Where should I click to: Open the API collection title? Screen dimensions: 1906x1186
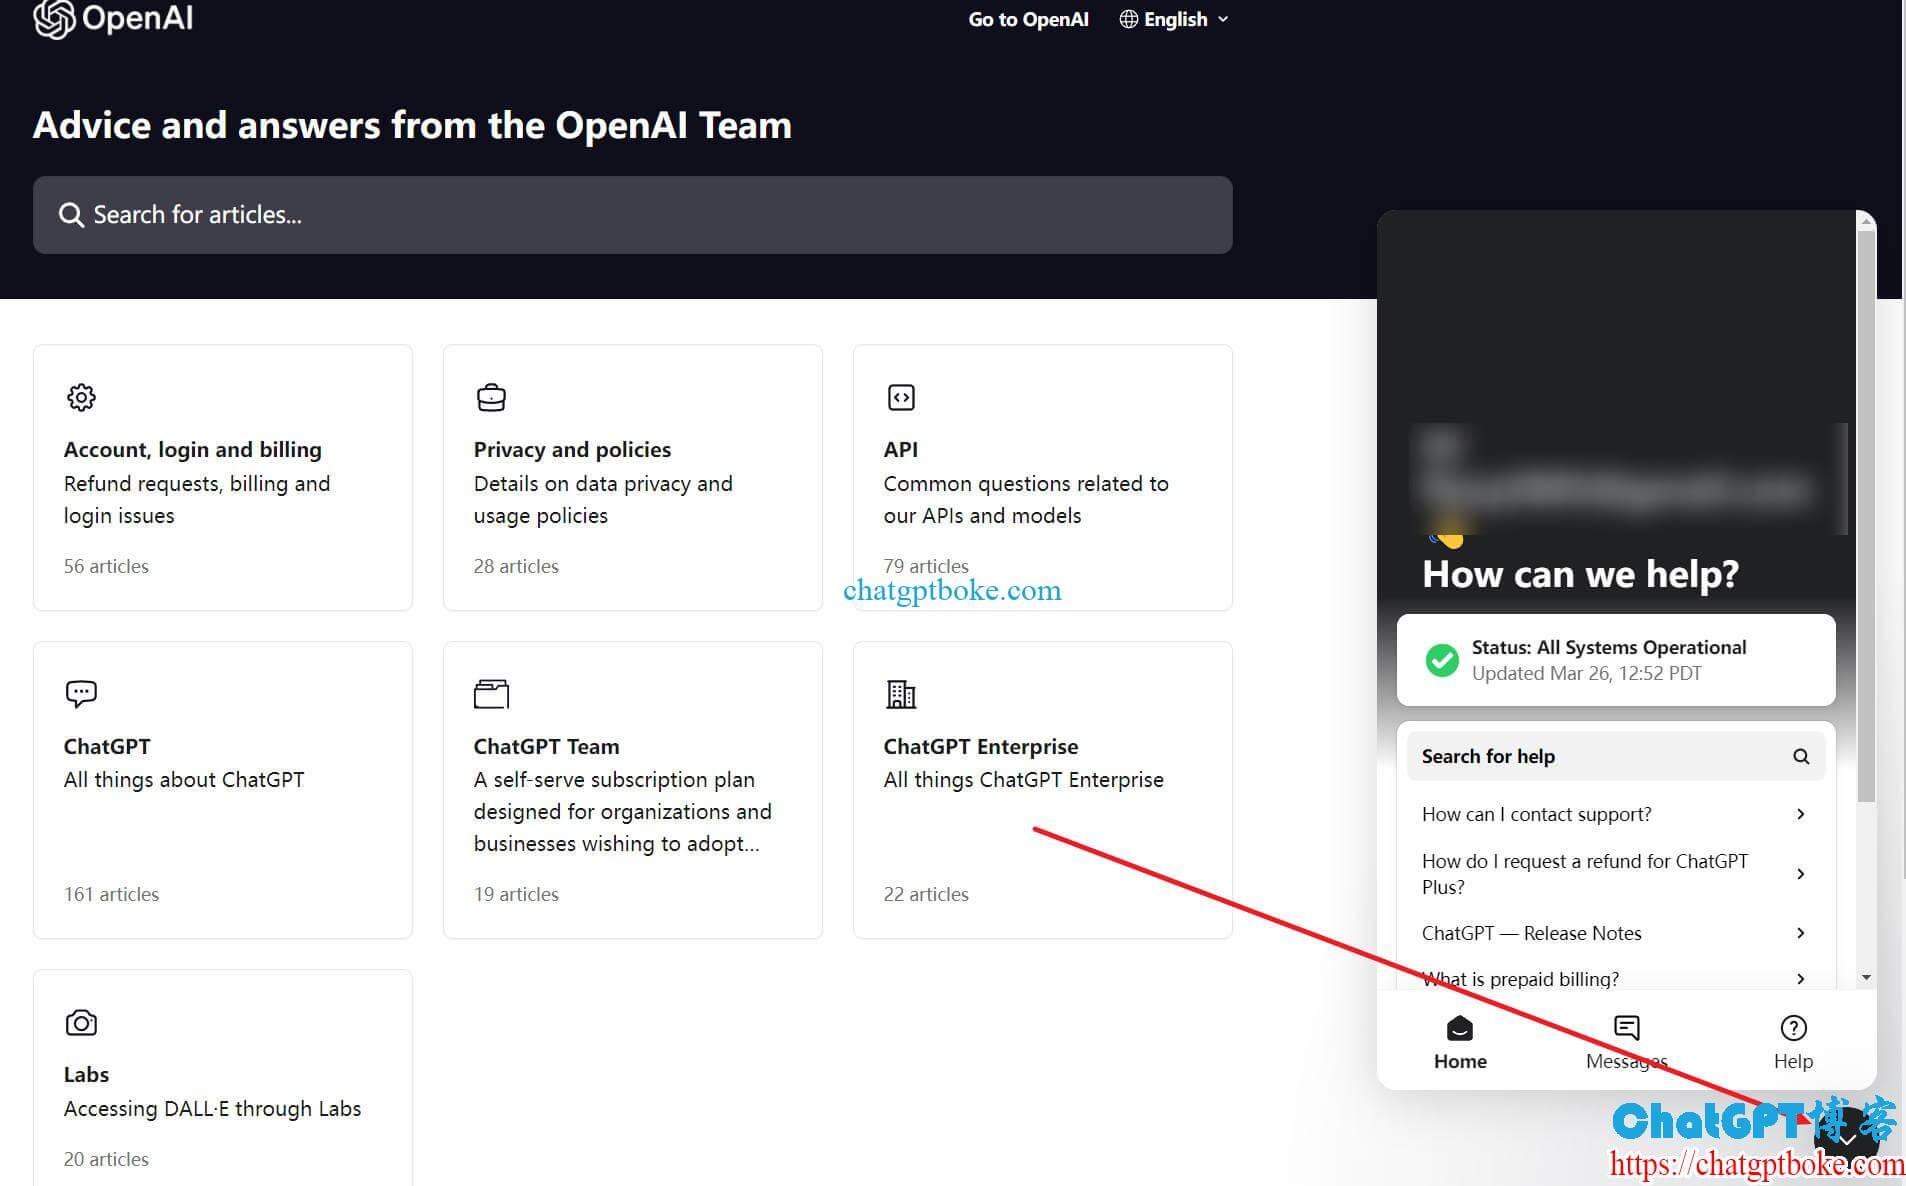click(x=901, y=450)
